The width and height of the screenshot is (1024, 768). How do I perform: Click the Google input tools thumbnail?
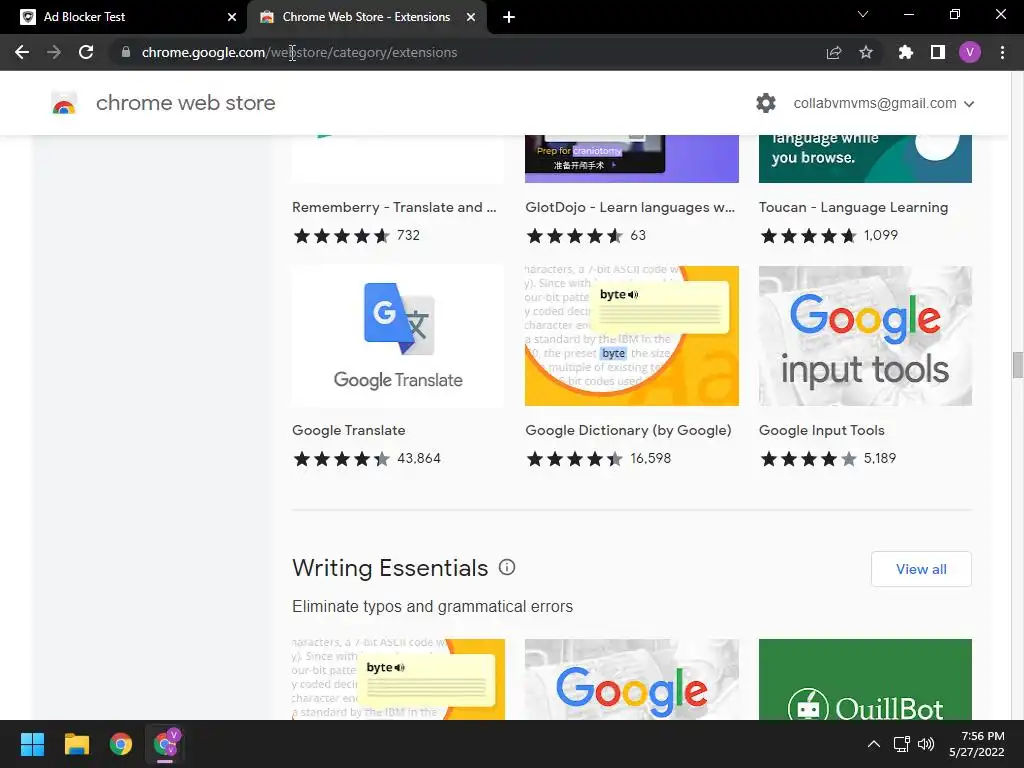865,336
